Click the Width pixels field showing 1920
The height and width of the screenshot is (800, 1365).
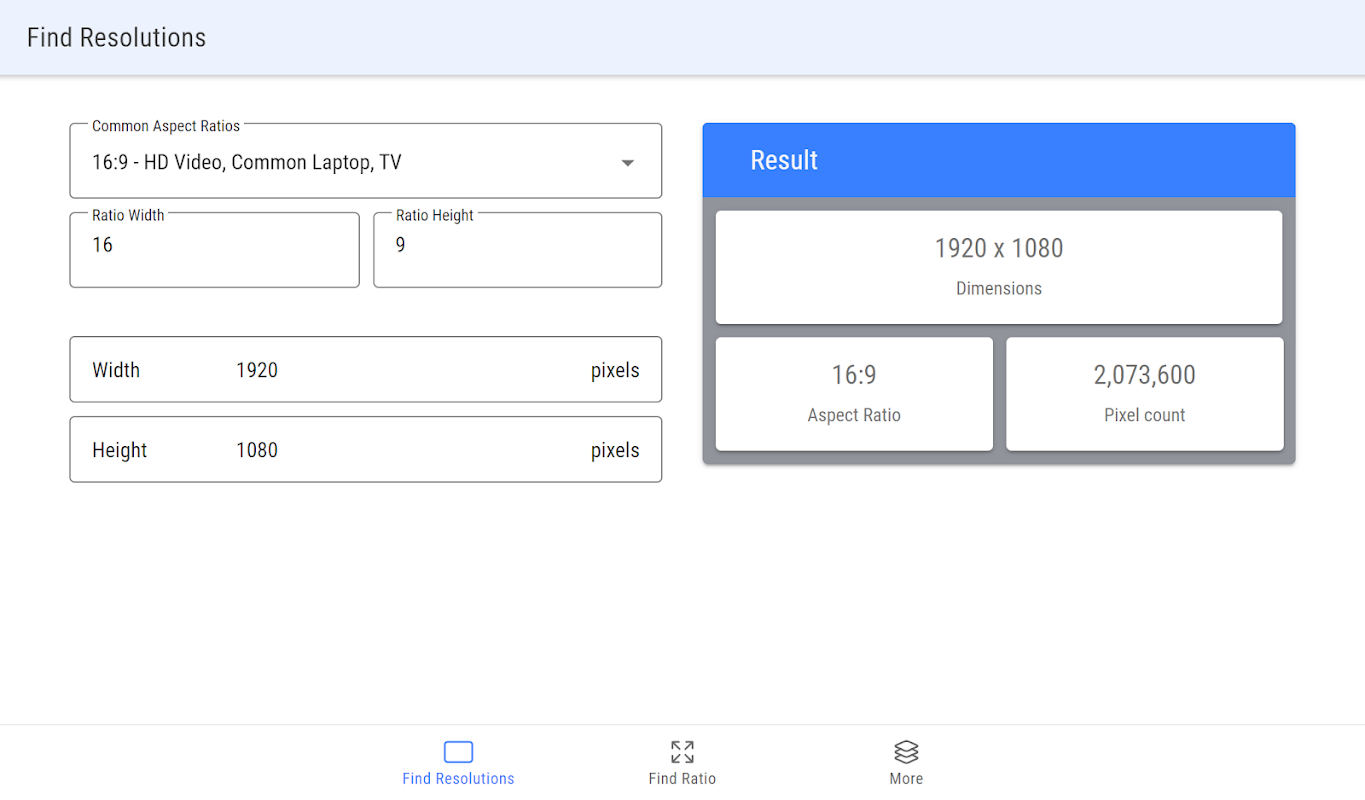[366, 370]
